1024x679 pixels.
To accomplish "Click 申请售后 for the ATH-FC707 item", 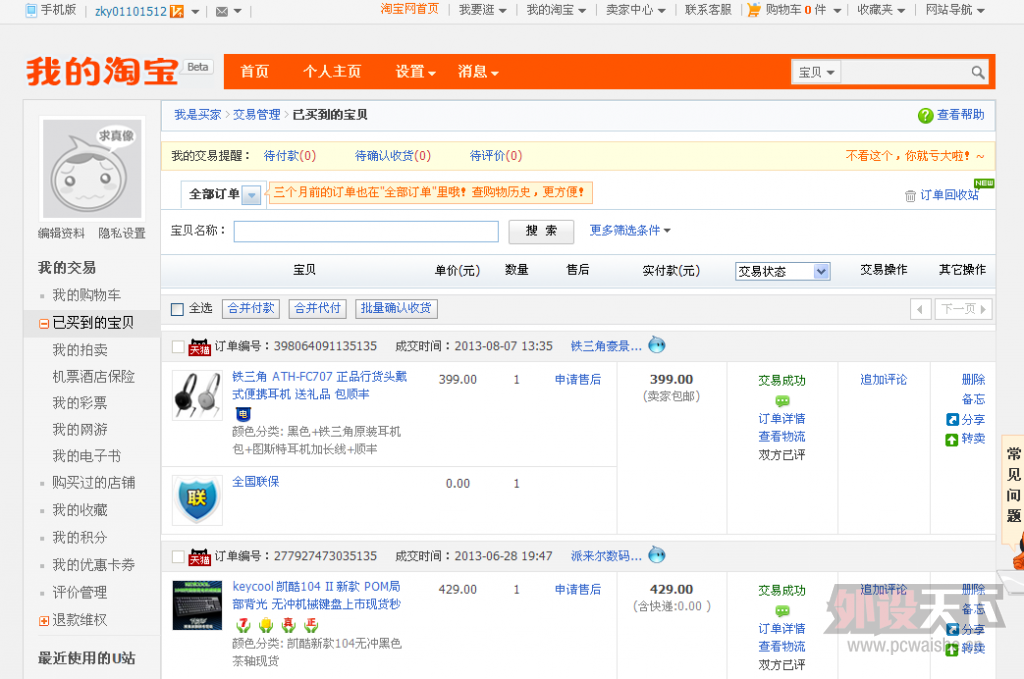I will pyautogui.click(x=578, y=380).
